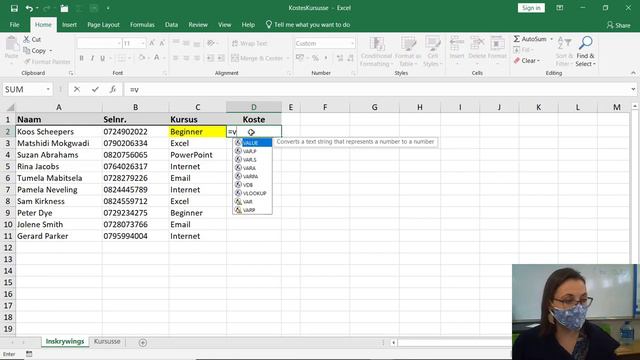Insert a sum with AutoSum
Image resolution: width=640 pixels, height=360 pixels.
[530, 39]
